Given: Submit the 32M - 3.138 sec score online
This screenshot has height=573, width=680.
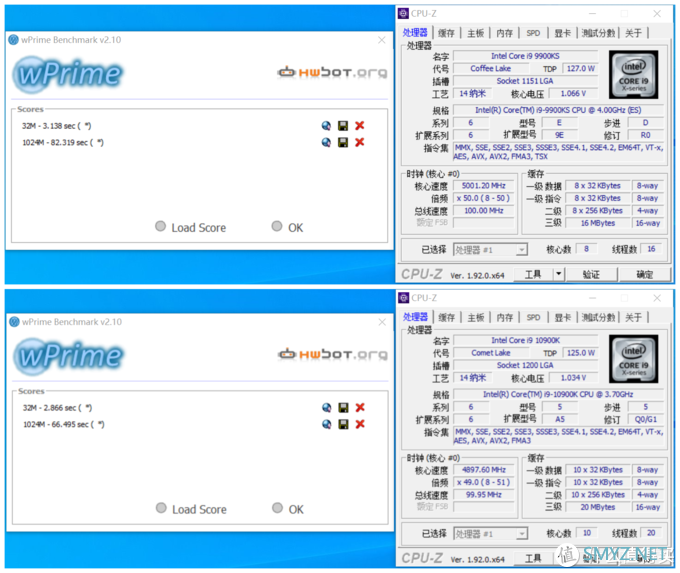Looking at the screenshot, I should (x=326, y=126).
